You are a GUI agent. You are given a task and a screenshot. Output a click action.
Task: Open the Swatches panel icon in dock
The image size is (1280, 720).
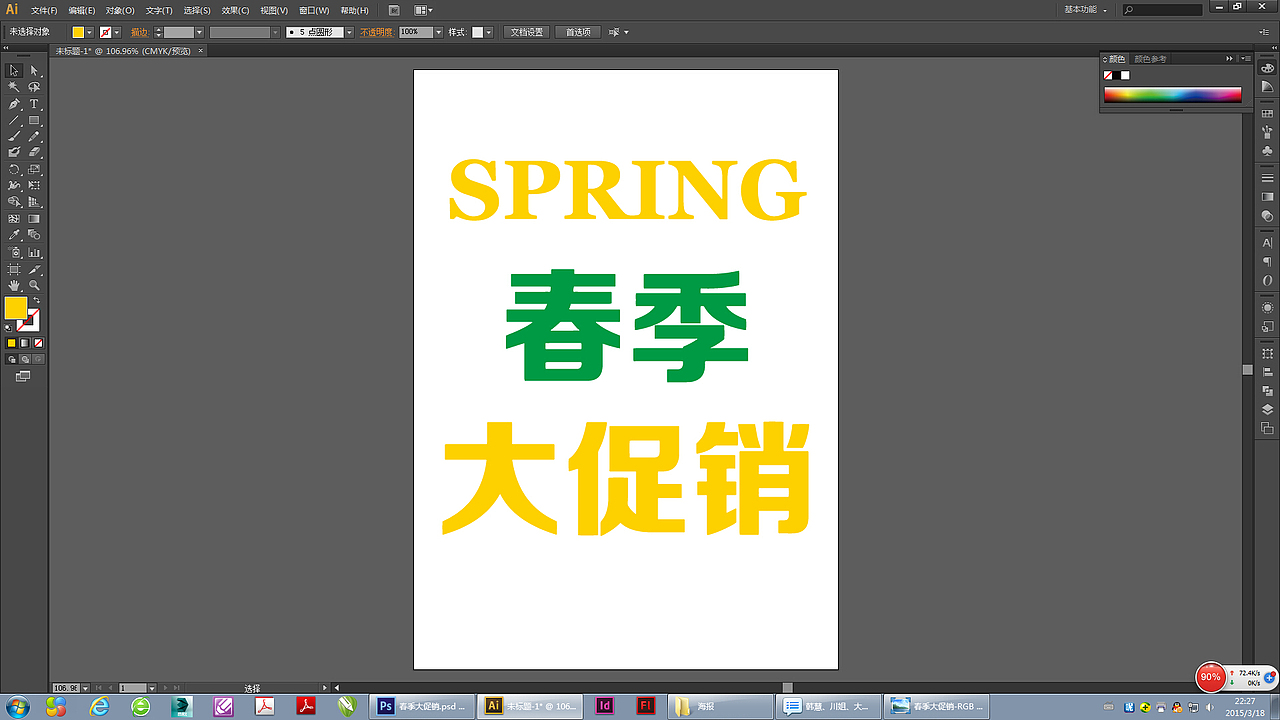coord(1267,115)
